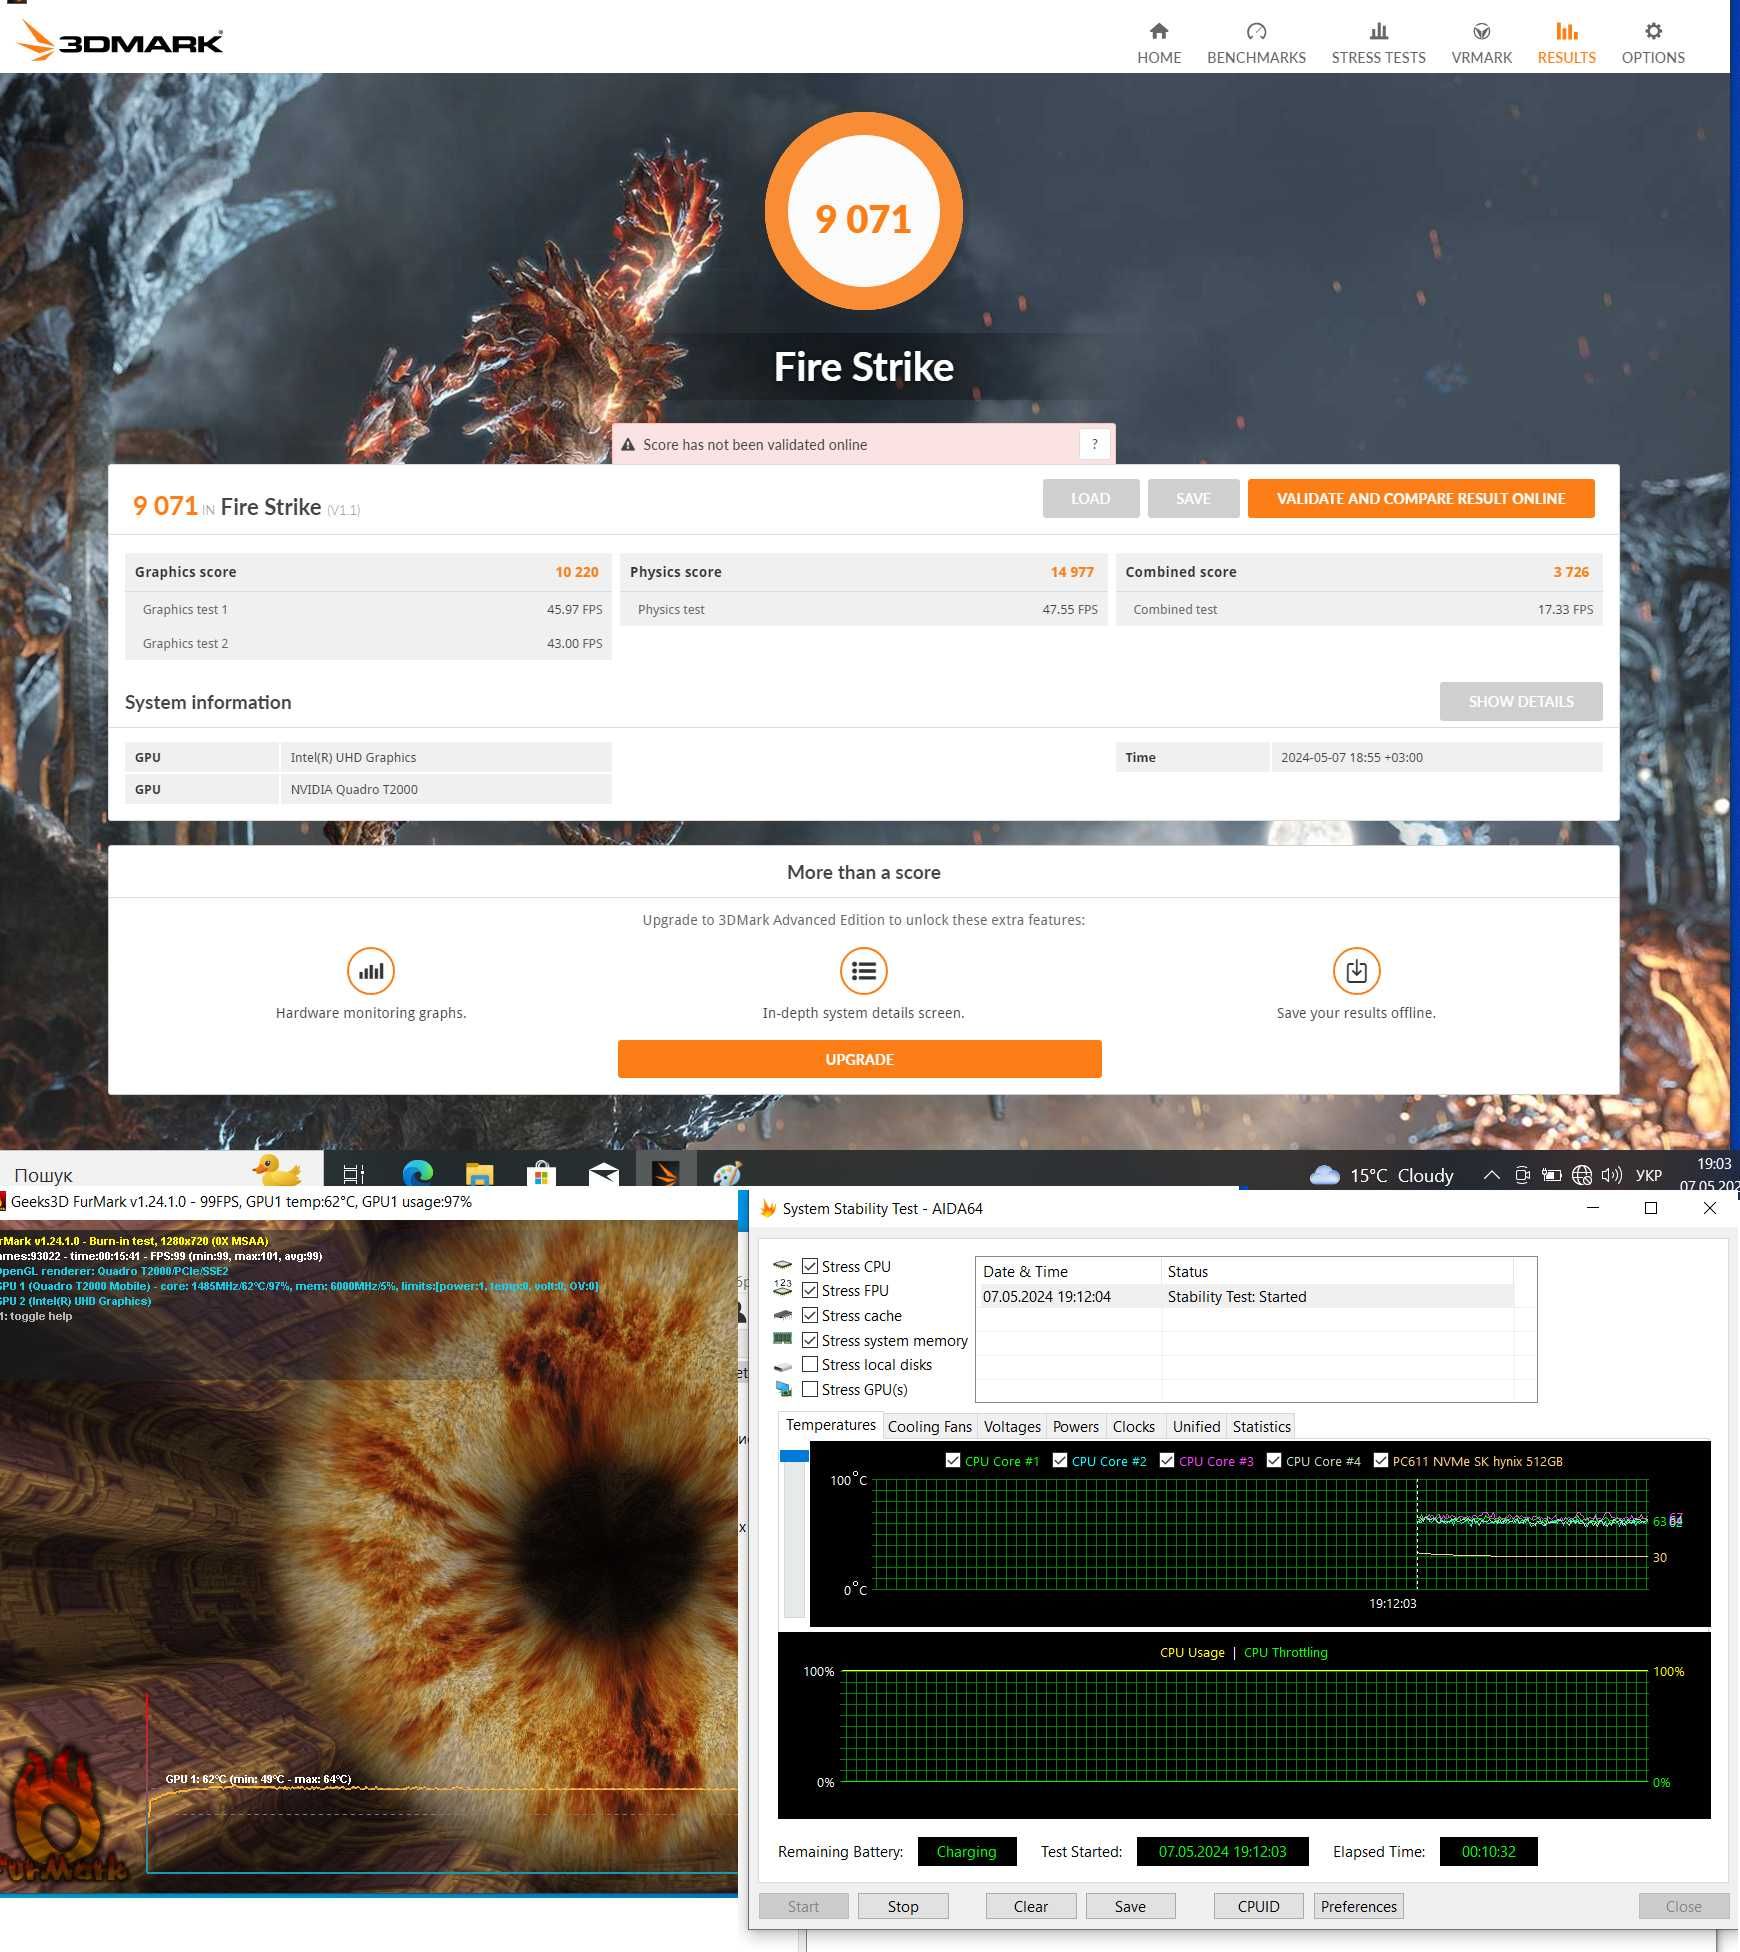
Task: Click the Hardware monitoring graphs icon
Action: 371,971
